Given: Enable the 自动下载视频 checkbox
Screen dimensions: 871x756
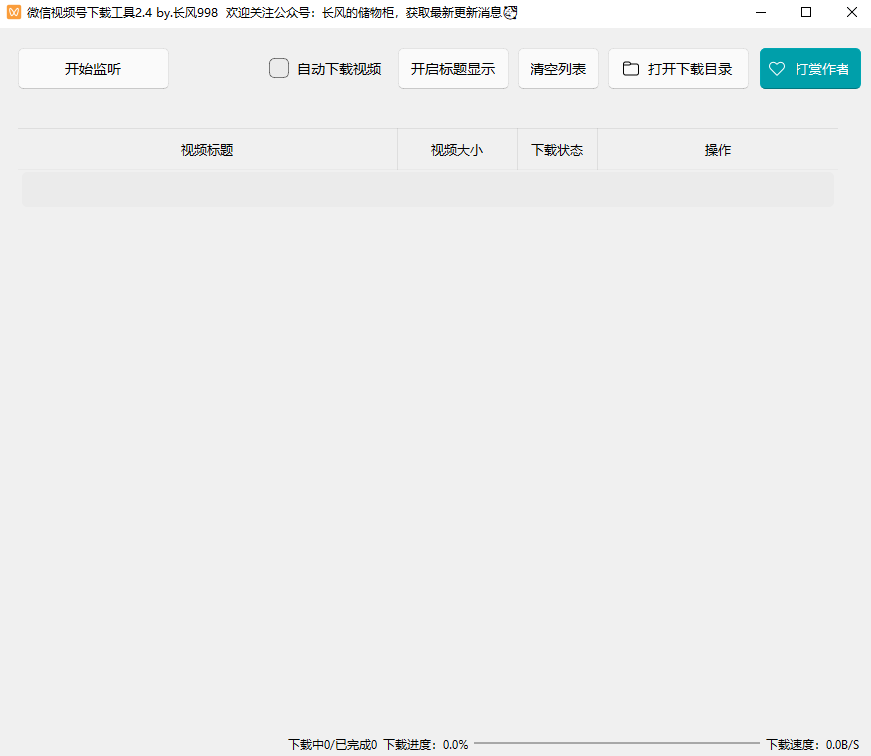Looking at the screenshot, I should (279, 68).
